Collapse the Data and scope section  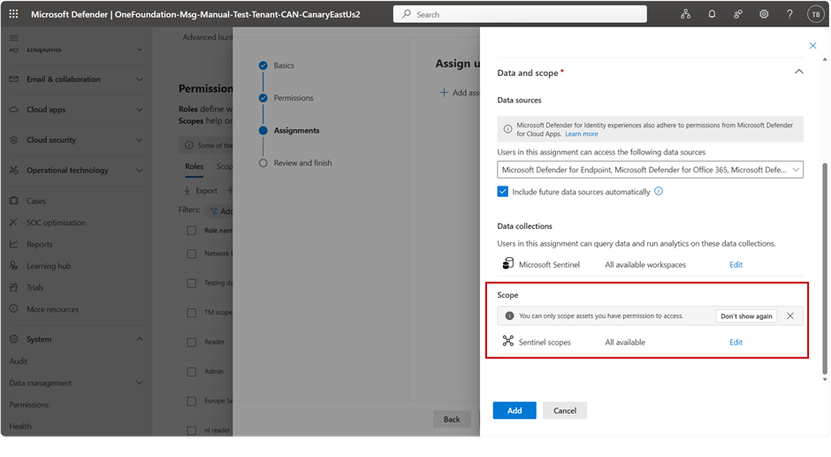[799, 72]
